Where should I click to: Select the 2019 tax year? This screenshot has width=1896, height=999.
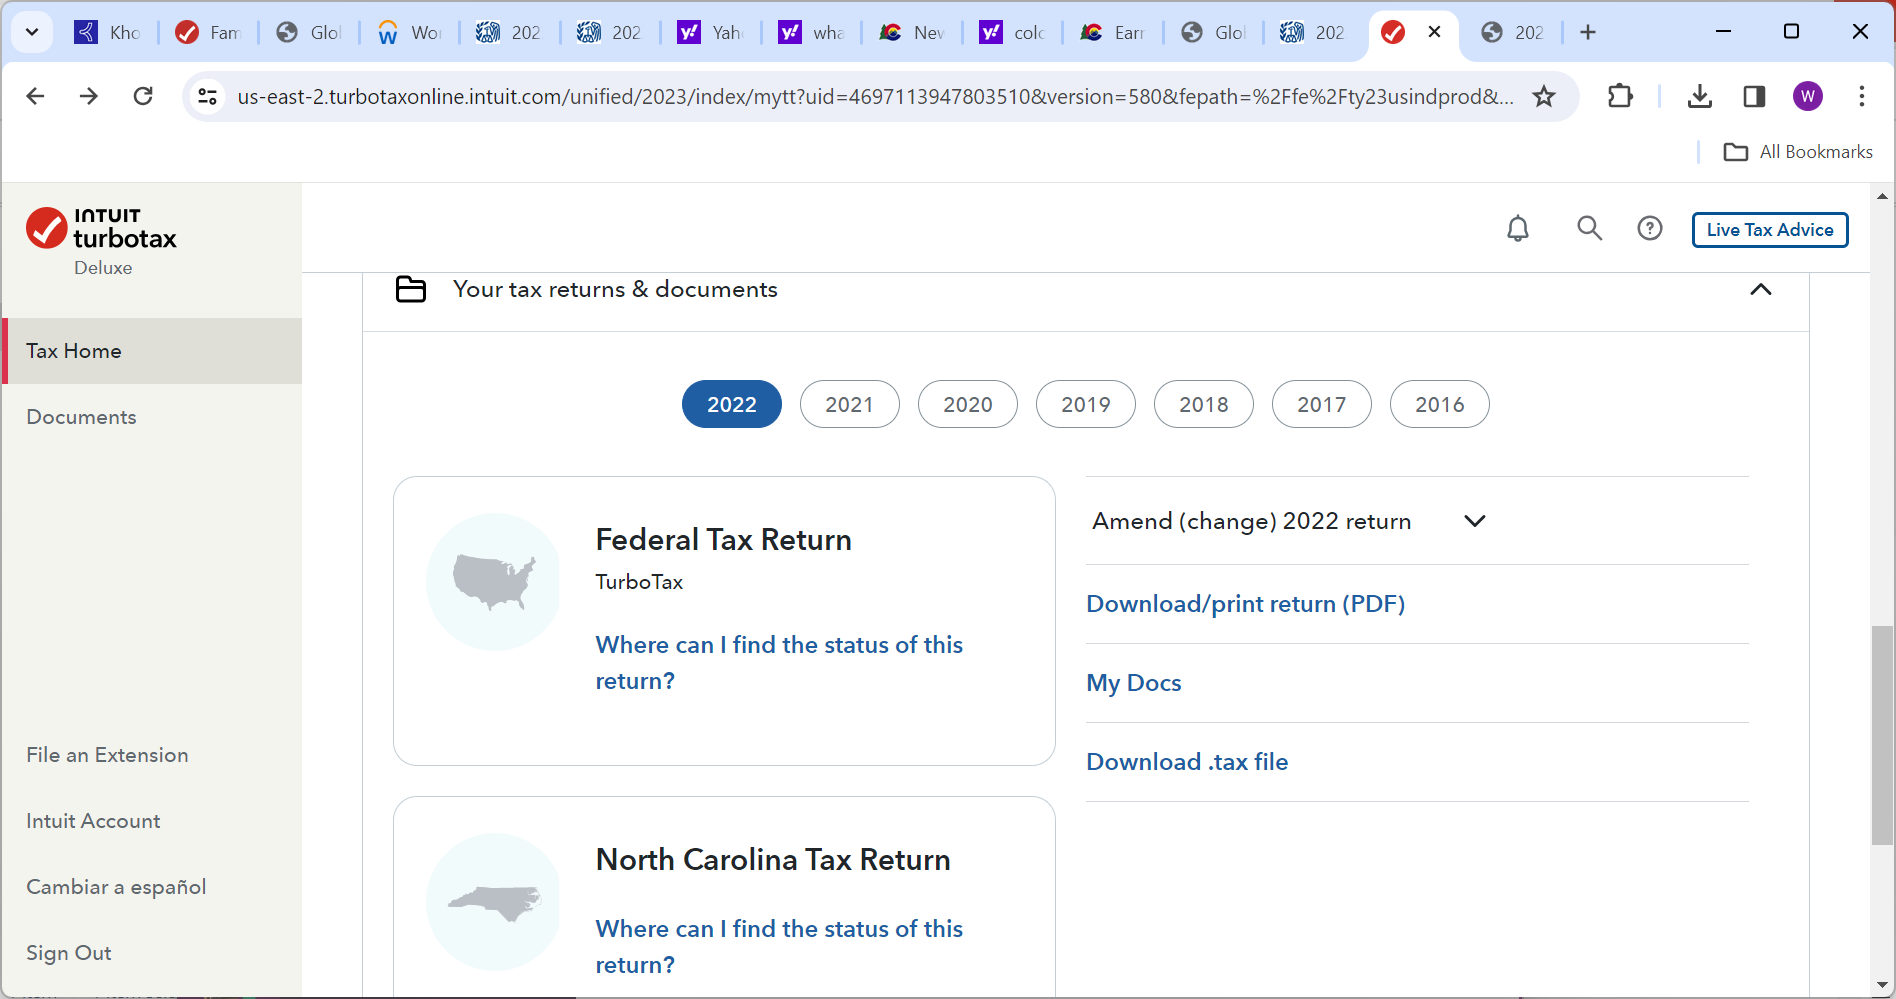click(x=1085, y=404)
